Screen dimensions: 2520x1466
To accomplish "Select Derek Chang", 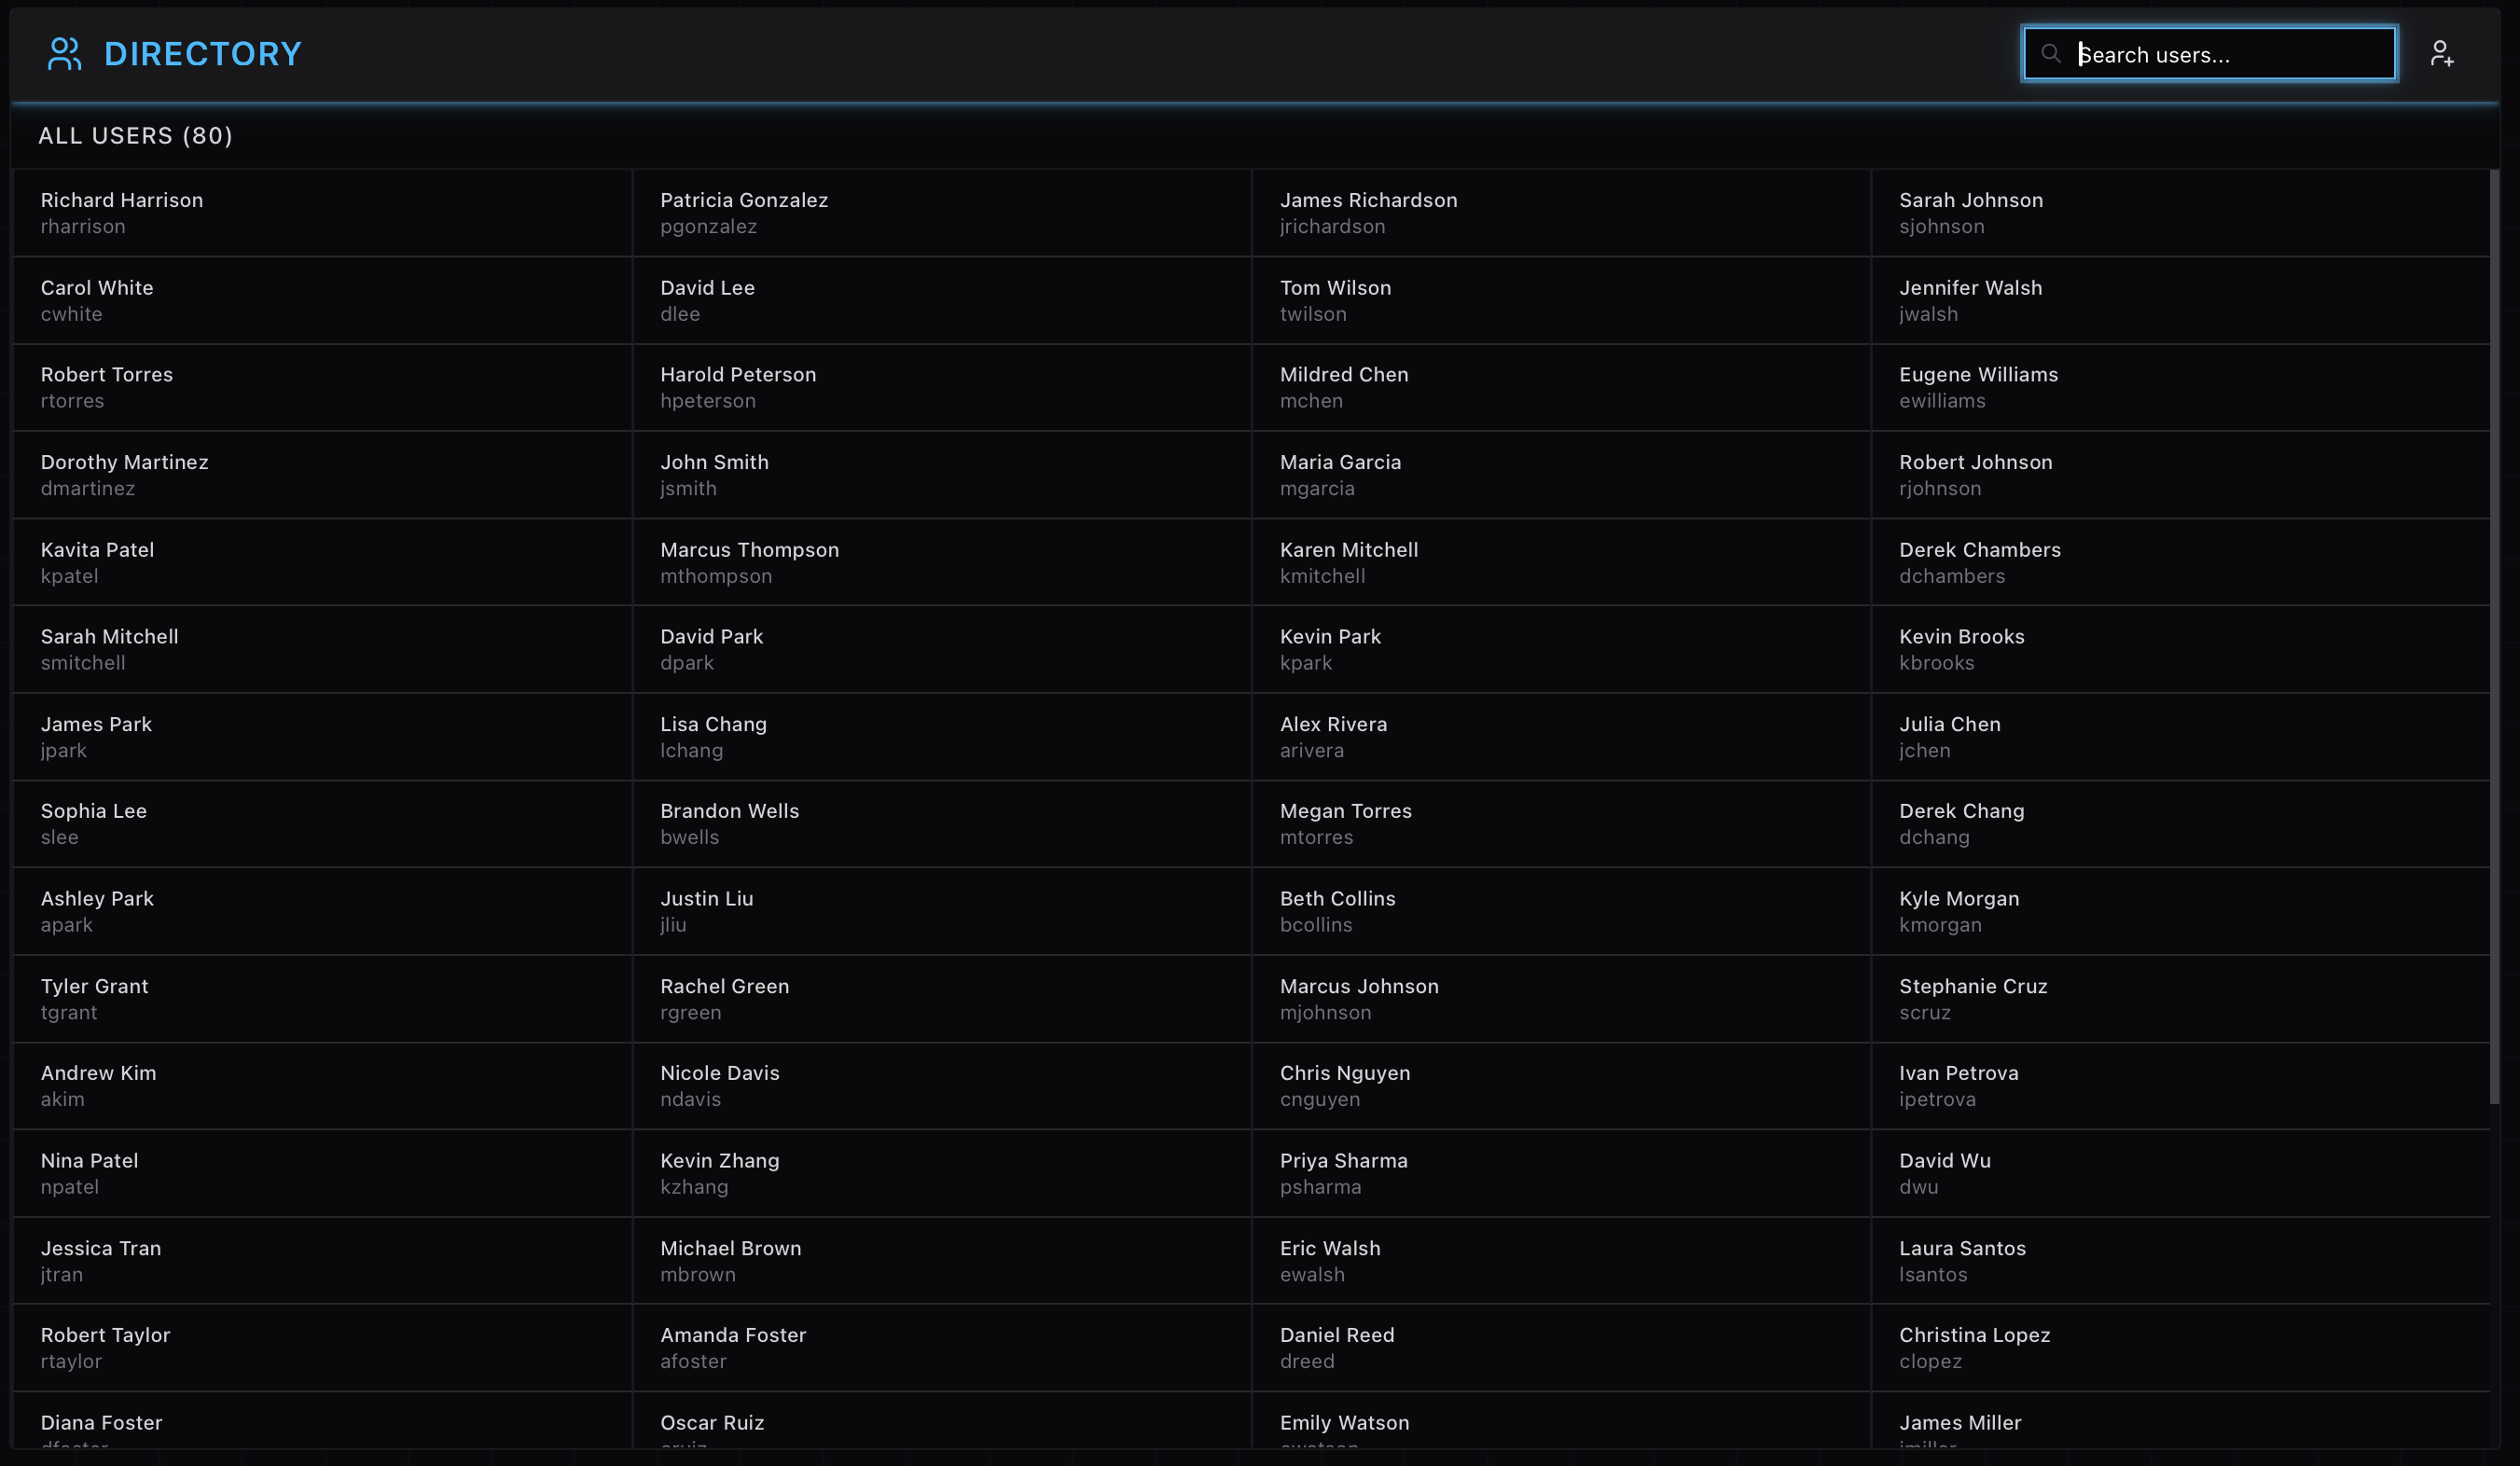I will click(x=2180, y=824).
